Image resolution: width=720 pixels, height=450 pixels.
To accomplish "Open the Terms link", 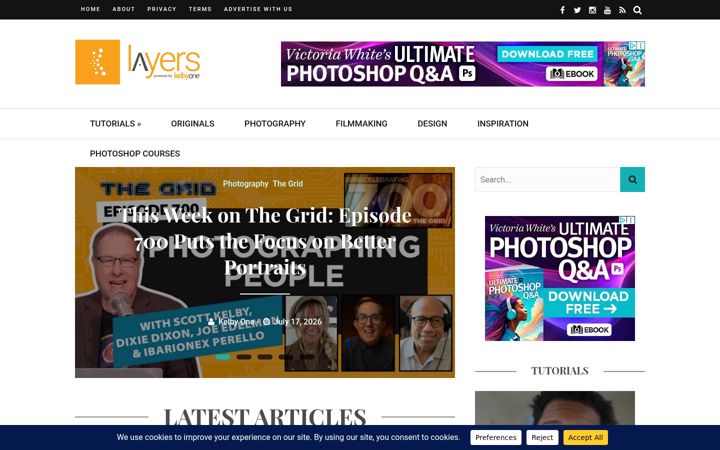I will click(200, 9).
